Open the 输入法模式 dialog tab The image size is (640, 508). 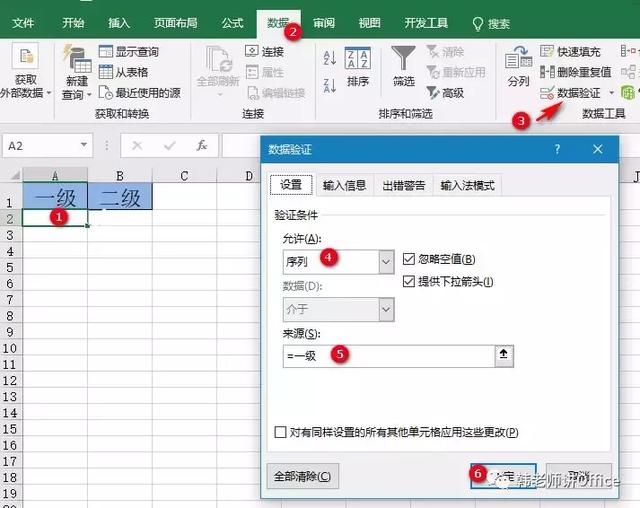point(467,186)
